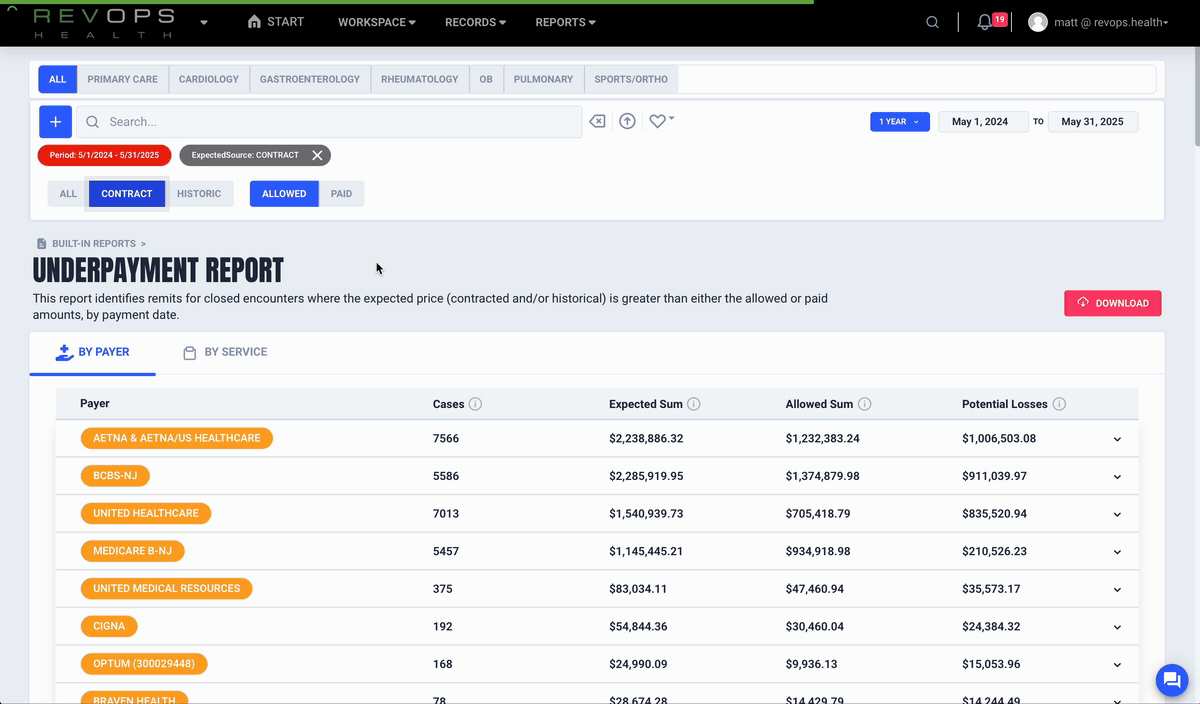Expand the CIGNA row chevron

click(x=1117, y=627)
